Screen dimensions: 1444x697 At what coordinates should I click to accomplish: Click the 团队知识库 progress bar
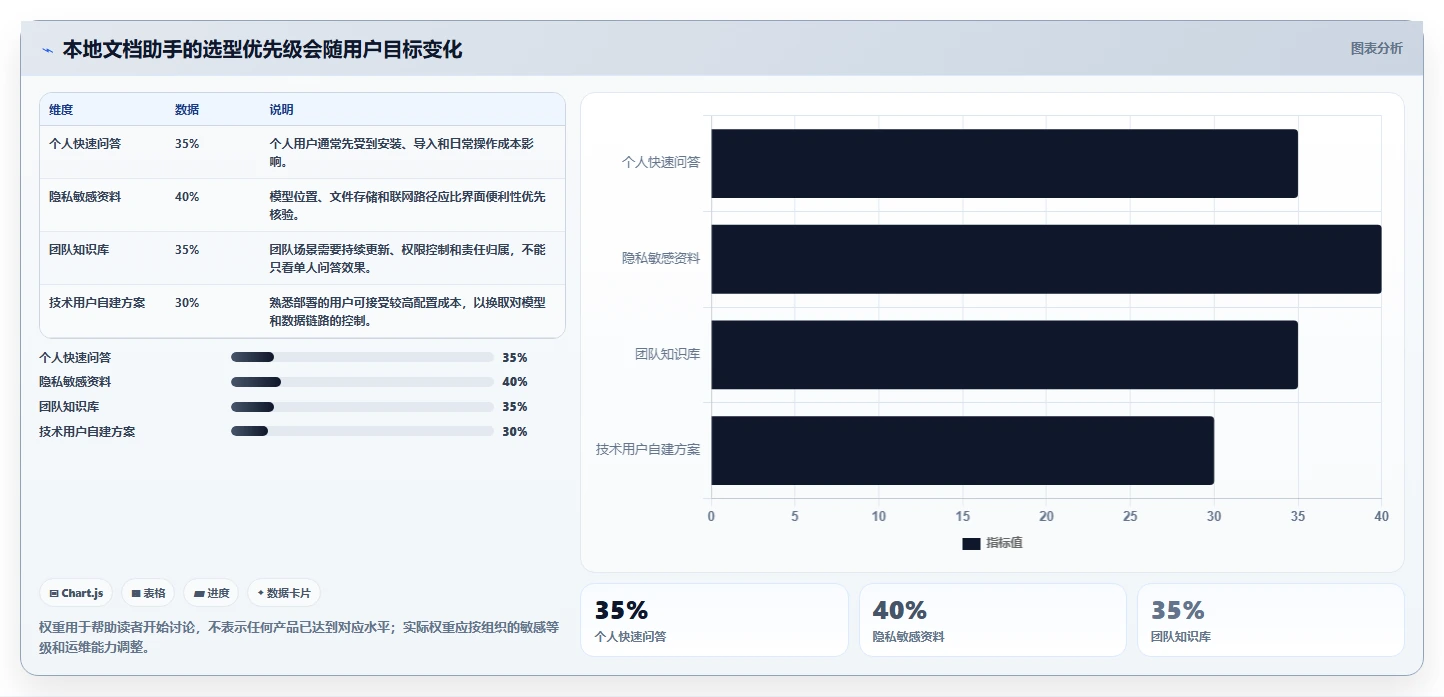362,407
